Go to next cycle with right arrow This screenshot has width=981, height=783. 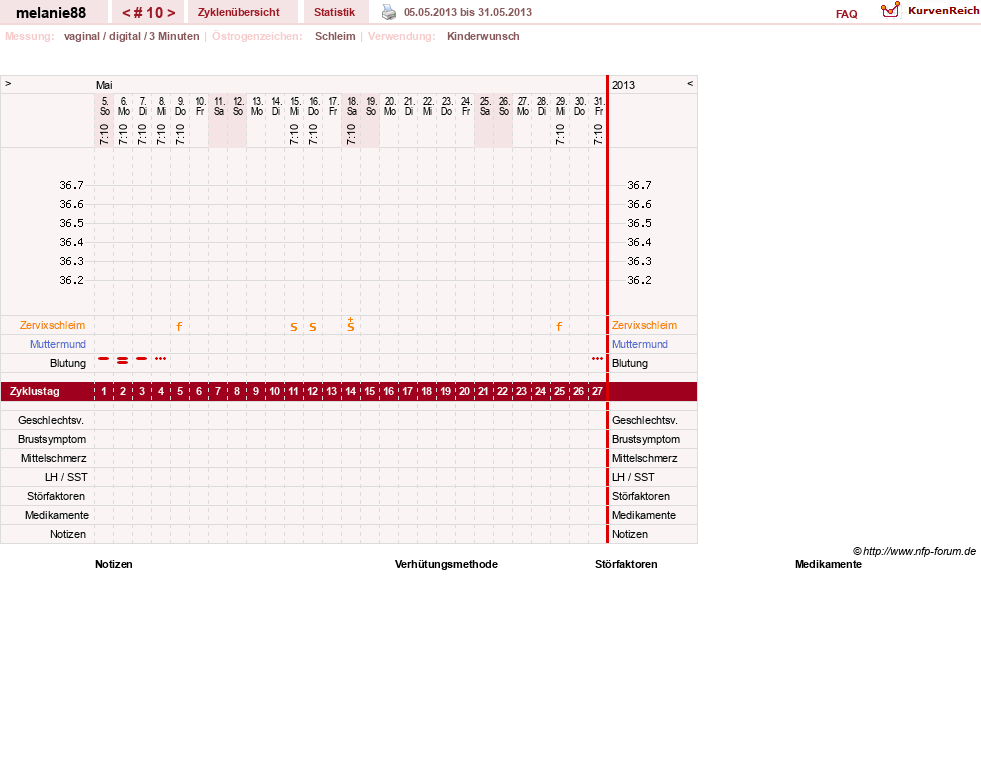tap(171, 13)
